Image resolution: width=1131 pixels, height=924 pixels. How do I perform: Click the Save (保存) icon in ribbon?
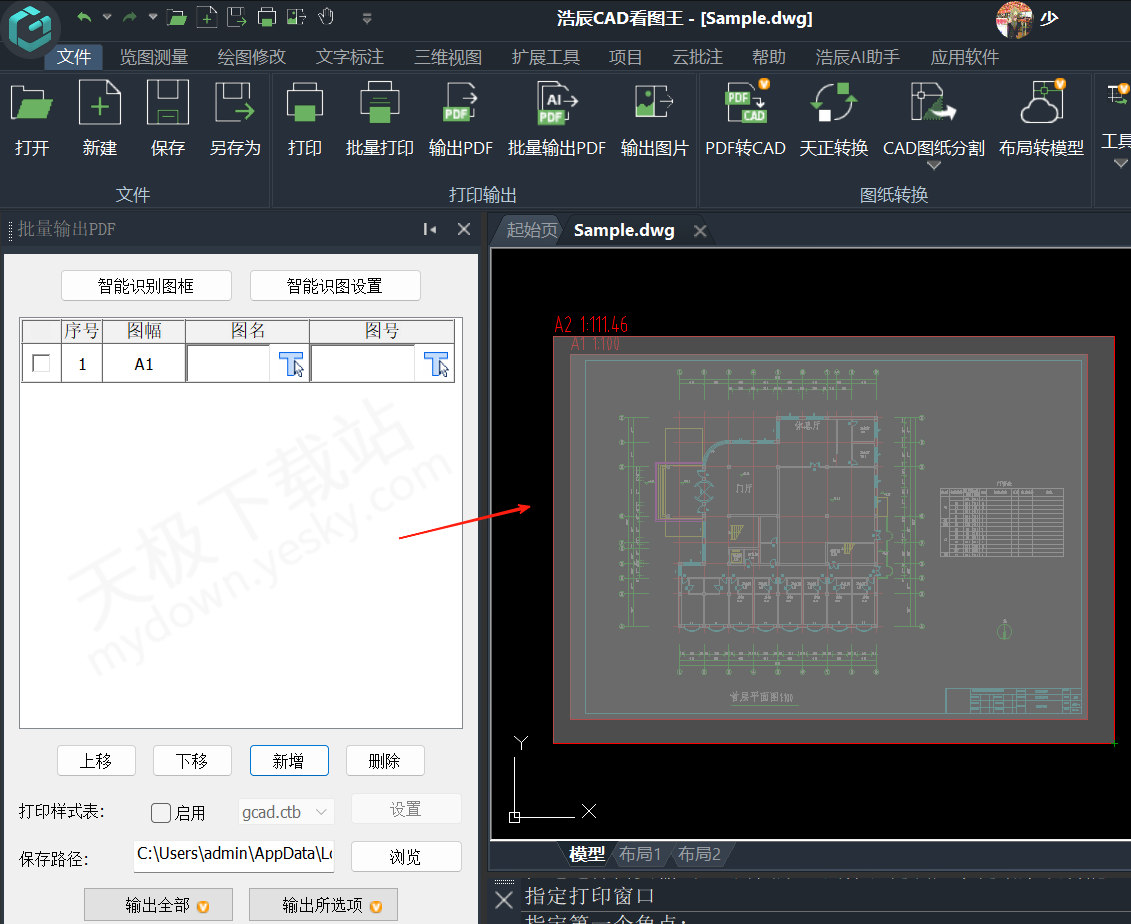pyautogui.click(x=167, y=103)
